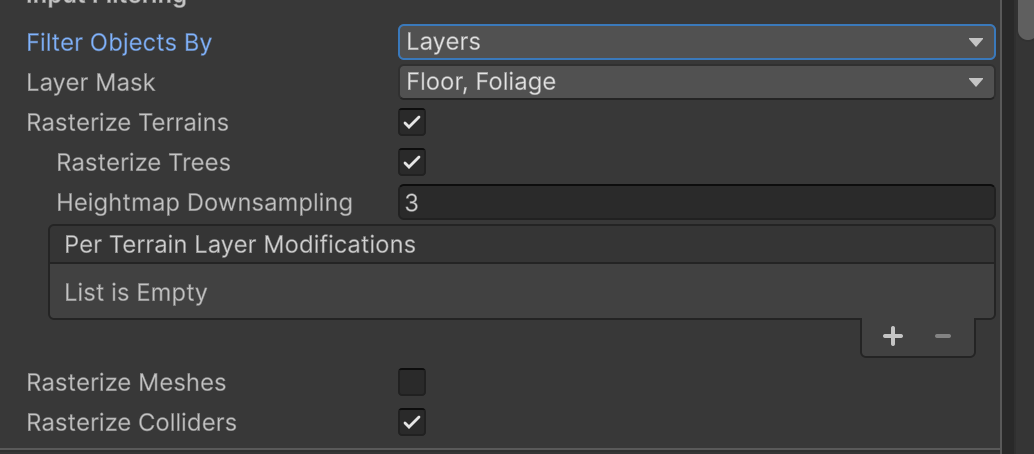The height and width of the screenshot is (454, 1034).
Task: Open the Filter Objects By dropdown
Action: 695,42
